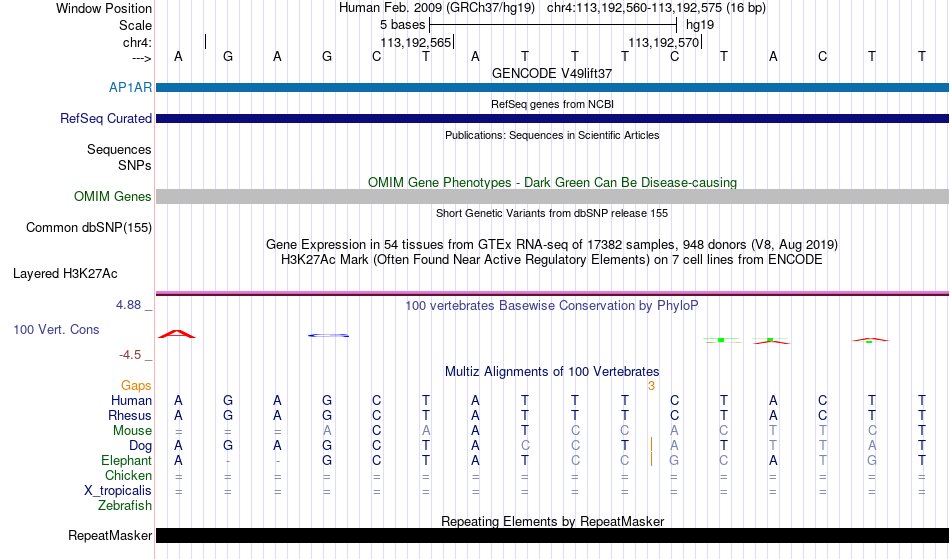Click the Rhesus species label
950x559 pixels.
point(130,415)
